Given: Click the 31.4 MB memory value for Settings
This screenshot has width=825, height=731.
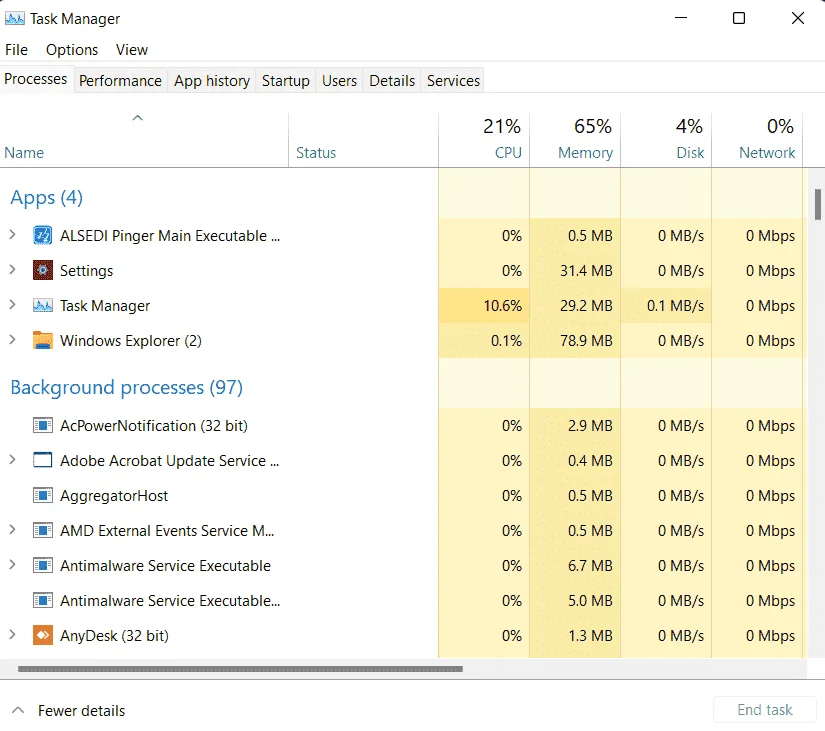Looking at the screenshot, I should [x=586, y=271].
